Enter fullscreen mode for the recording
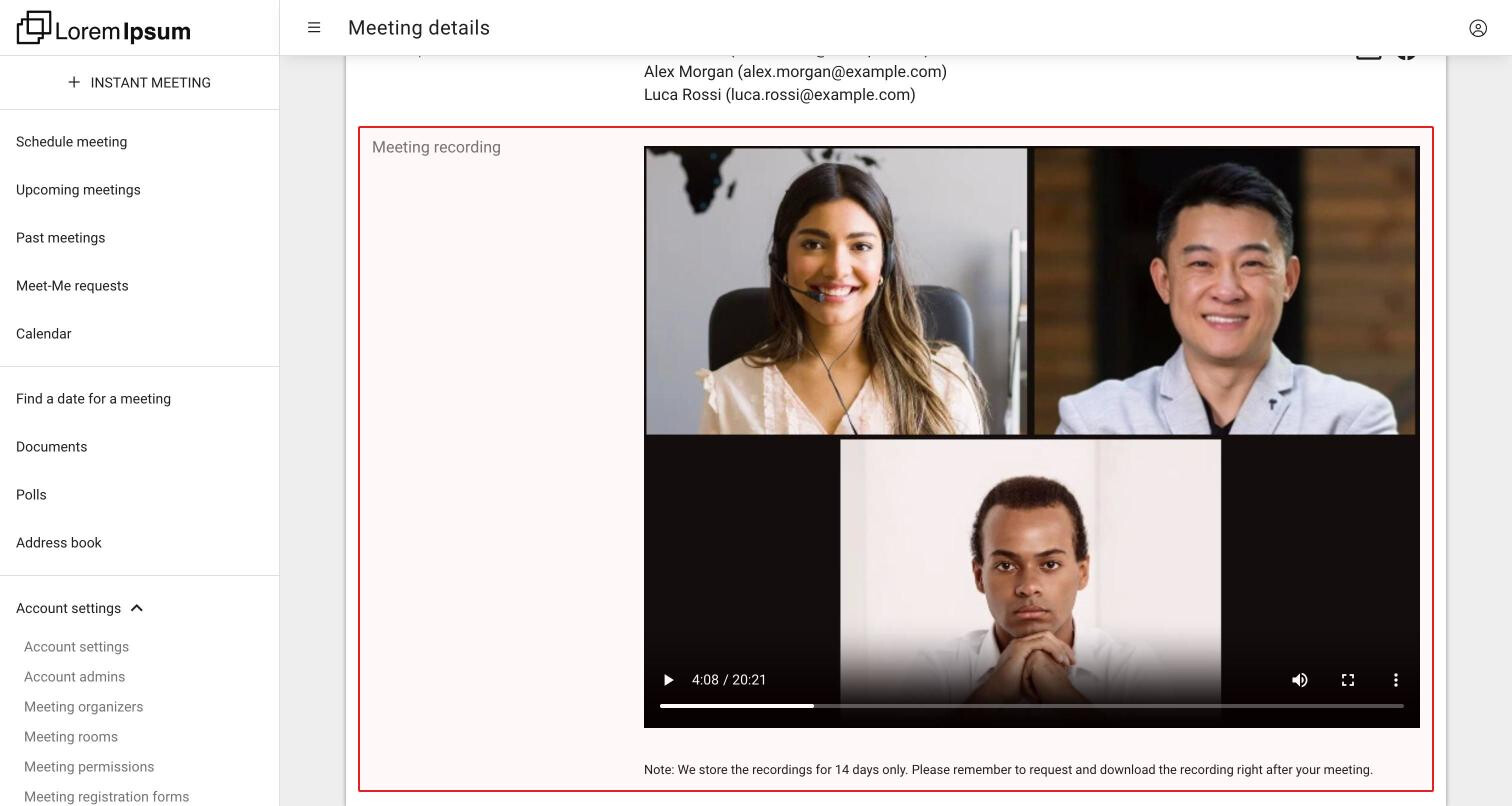 [x=1348, y=680]
